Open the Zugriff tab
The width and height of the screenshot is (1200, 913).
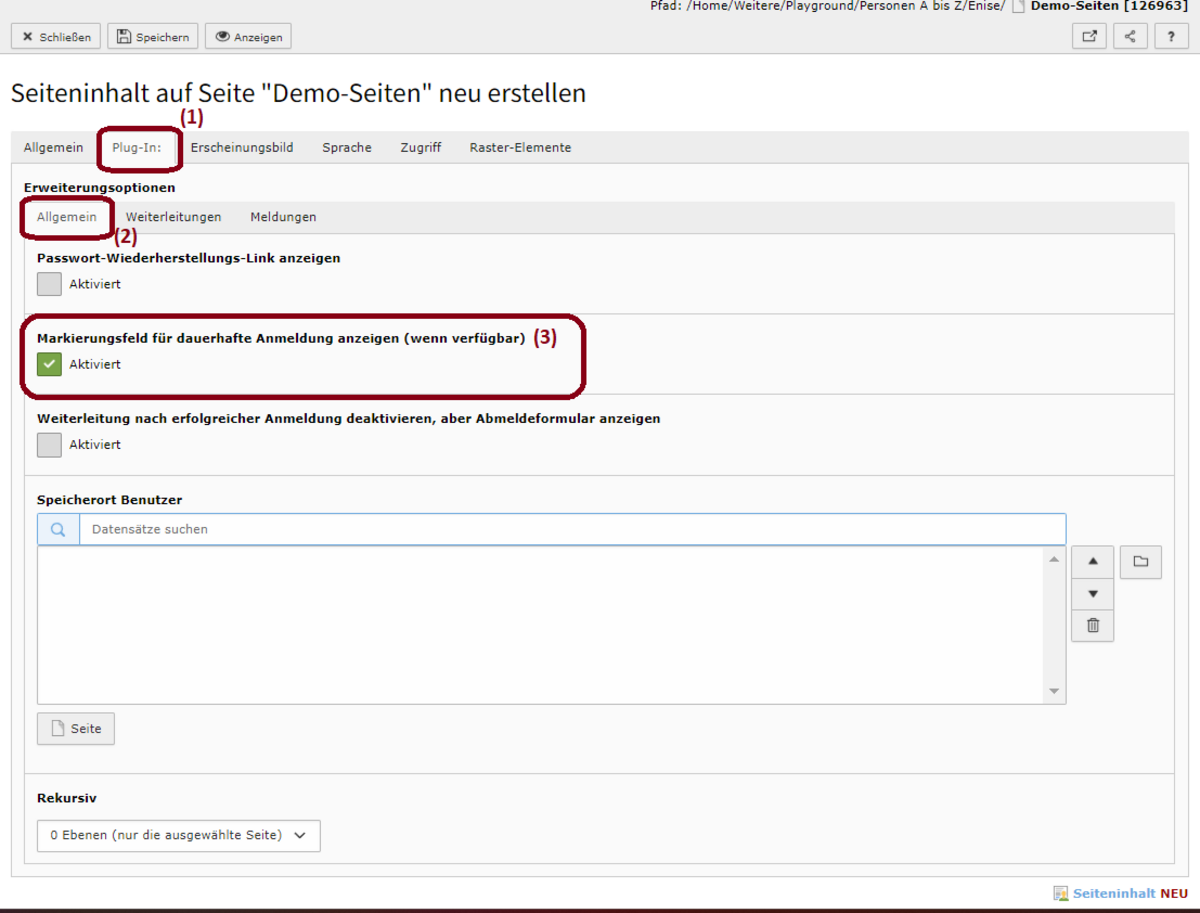(x=421, y=148)
